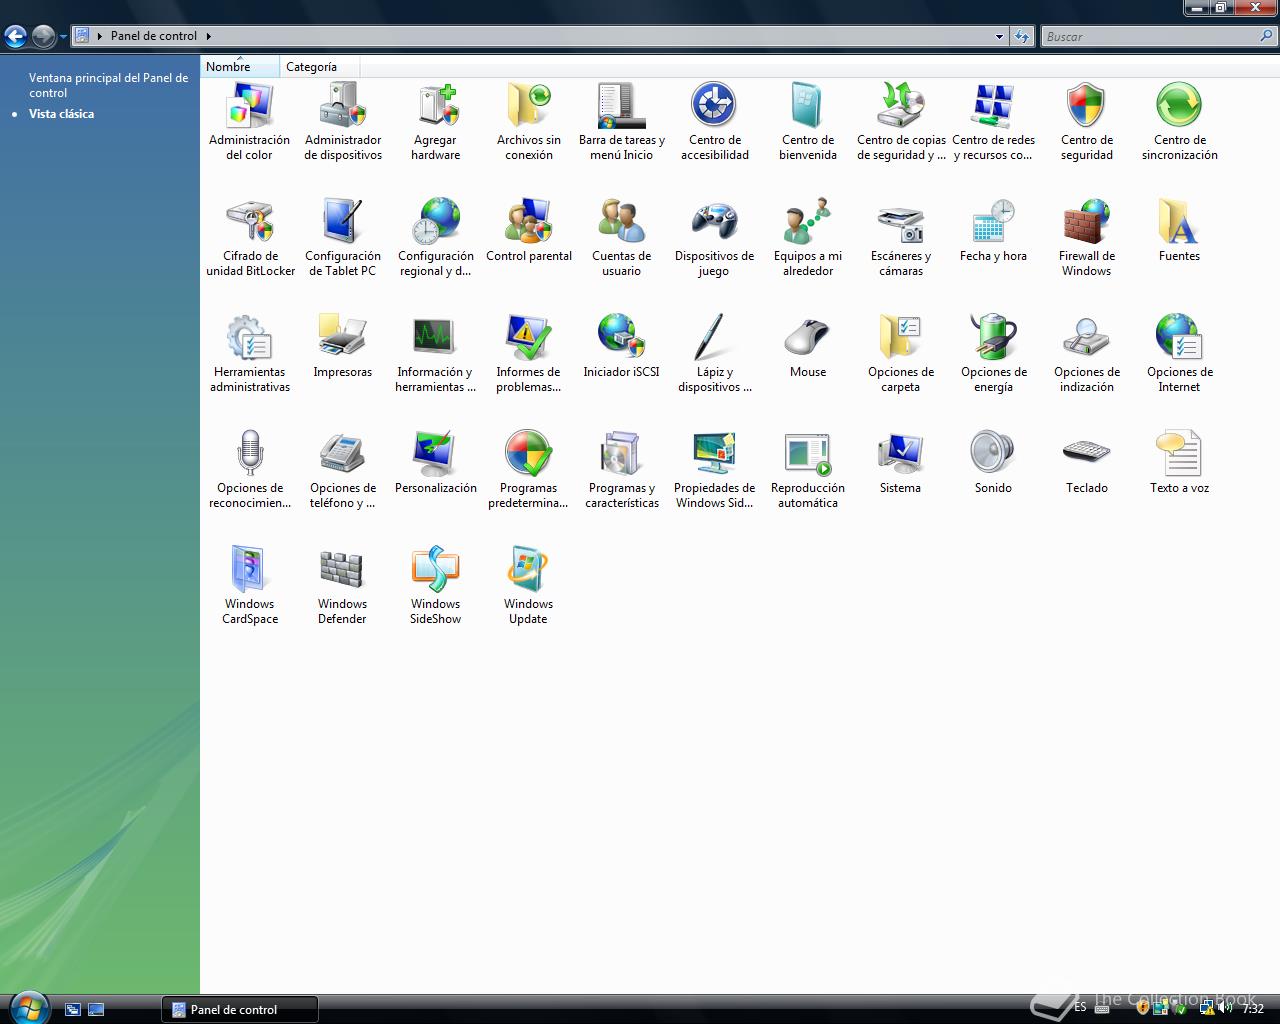Image resolution: width=1280 pixels, height=1024 pixels.
Task: Open Cifrado de unidad BitLocker
Action: click(249, 238)
